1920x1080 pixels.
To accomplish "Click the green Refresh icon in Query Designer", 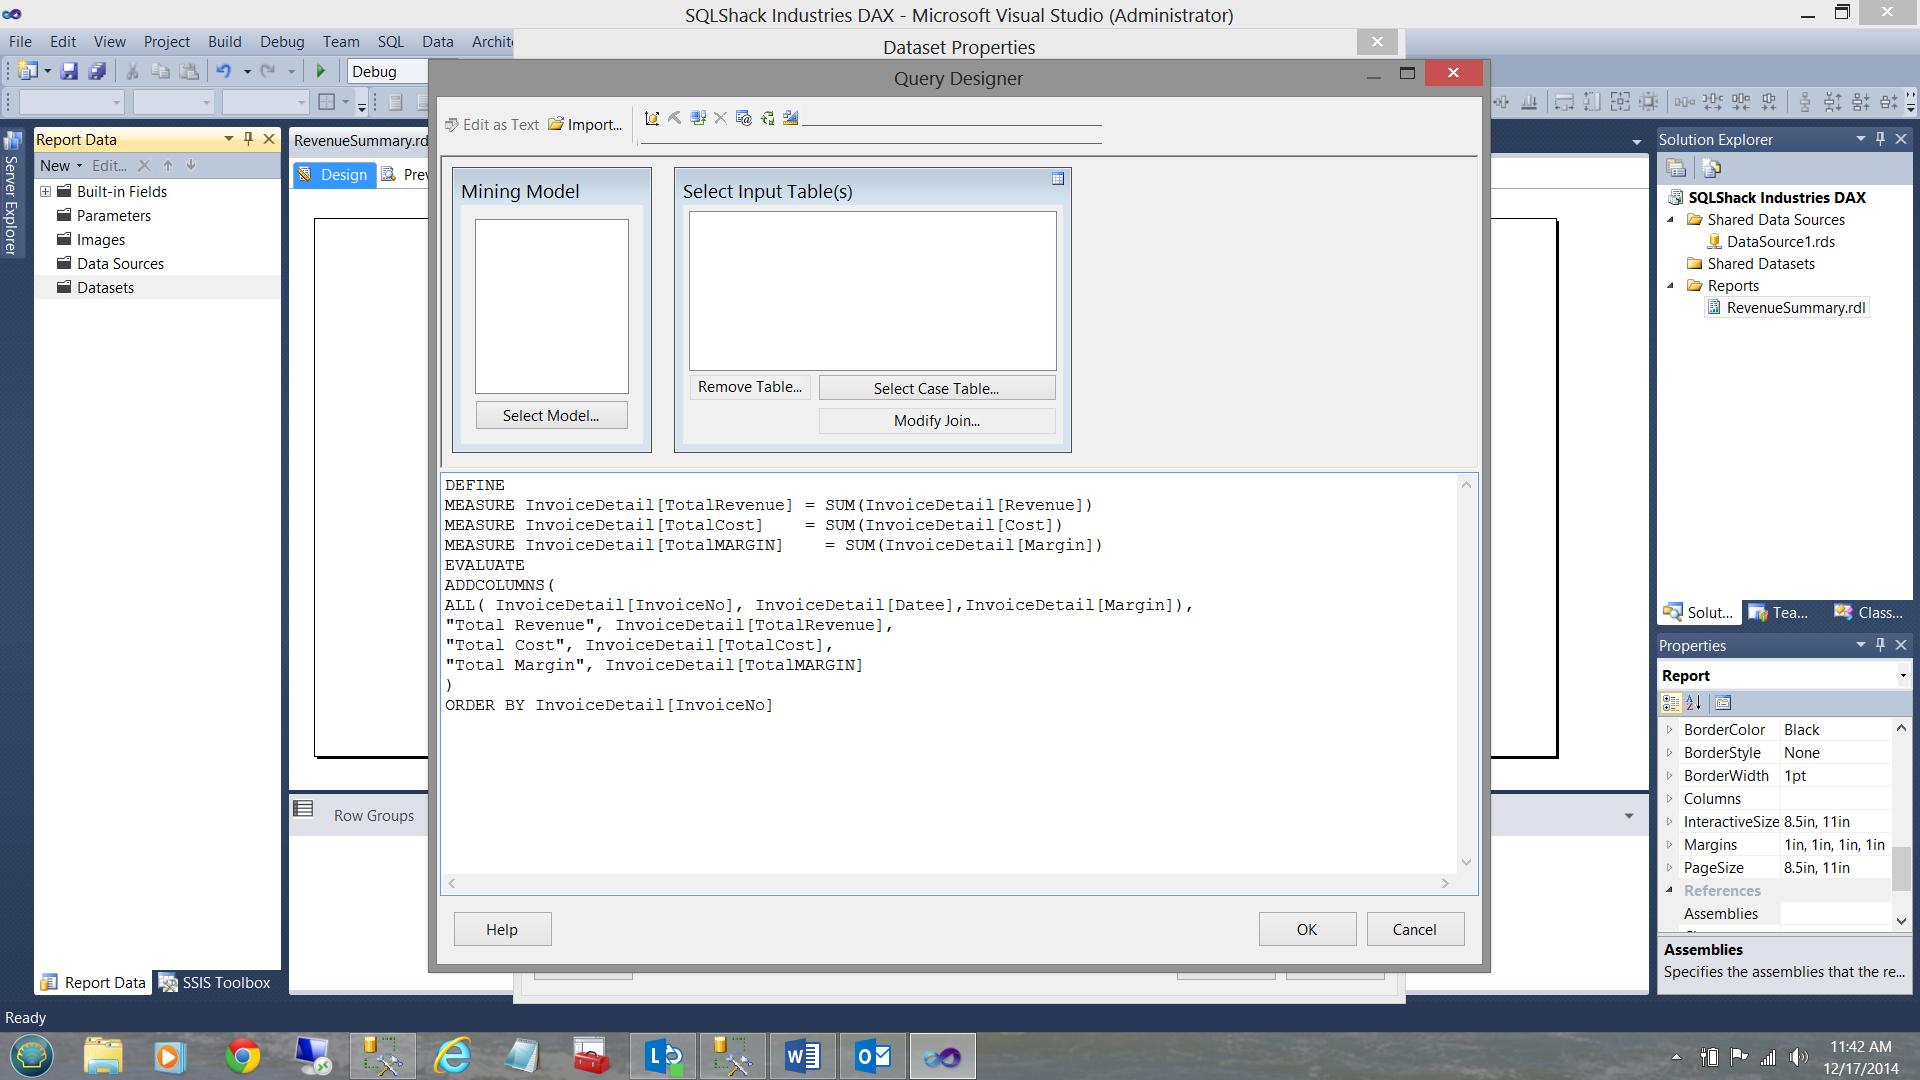I will (767, 118).
